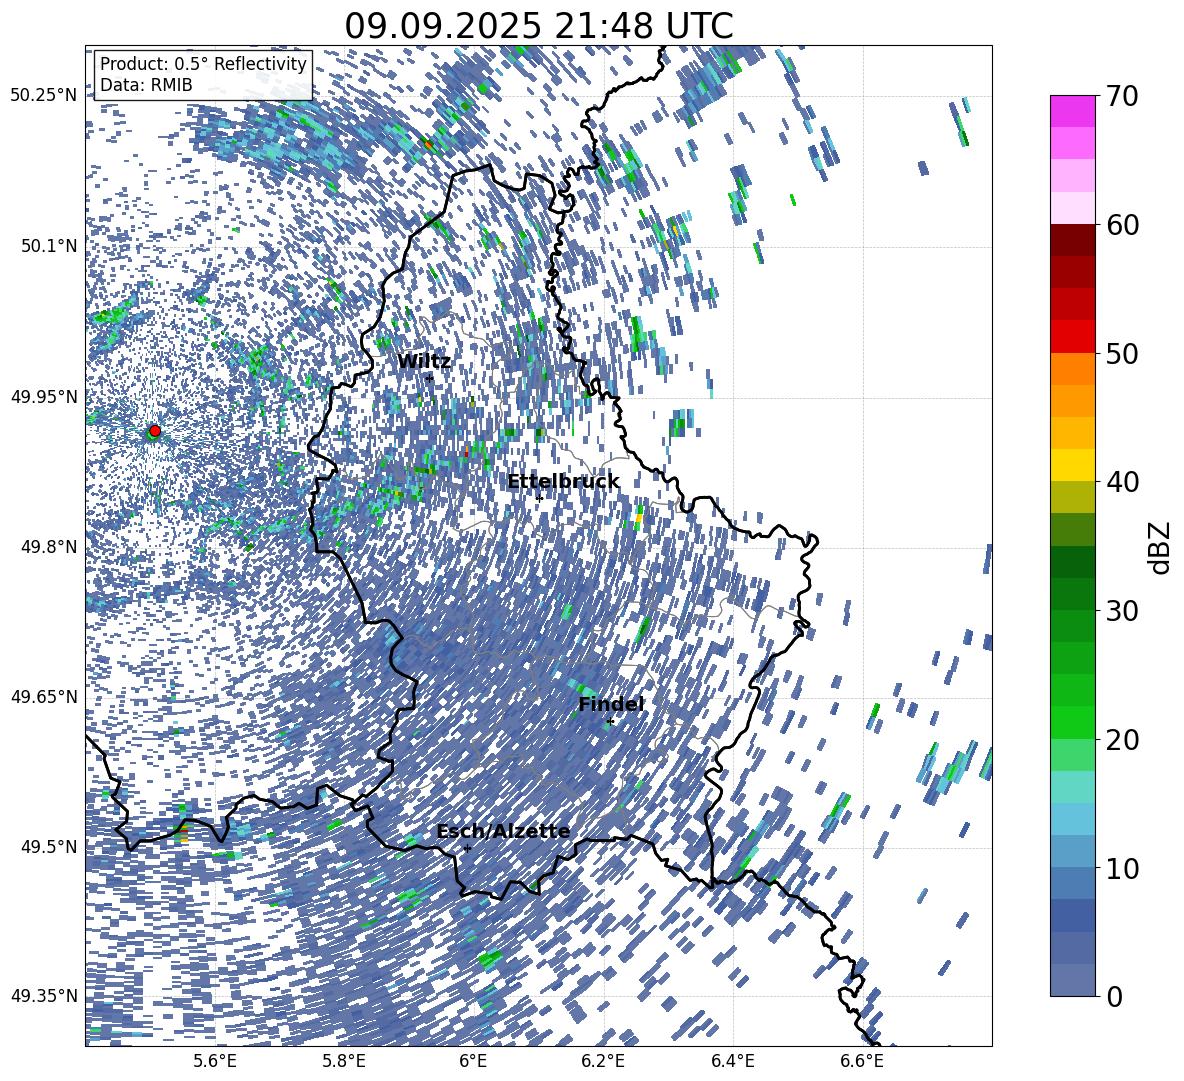Click the 6.4°E longitude label
The image size is (1184, 1081).
[x=733, y=1061]
